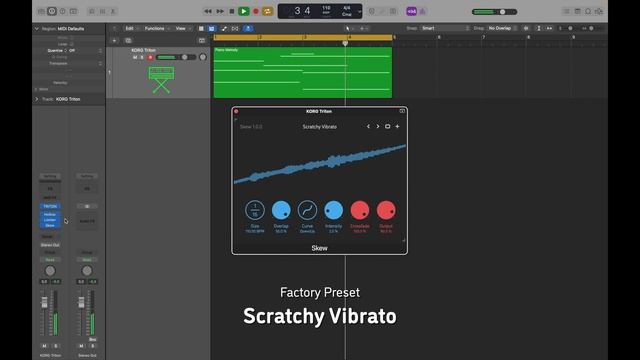Viewport: 640px width, 360px height.
Task: Click the Duplicate Track button beside plus
Action: point(128,41)
